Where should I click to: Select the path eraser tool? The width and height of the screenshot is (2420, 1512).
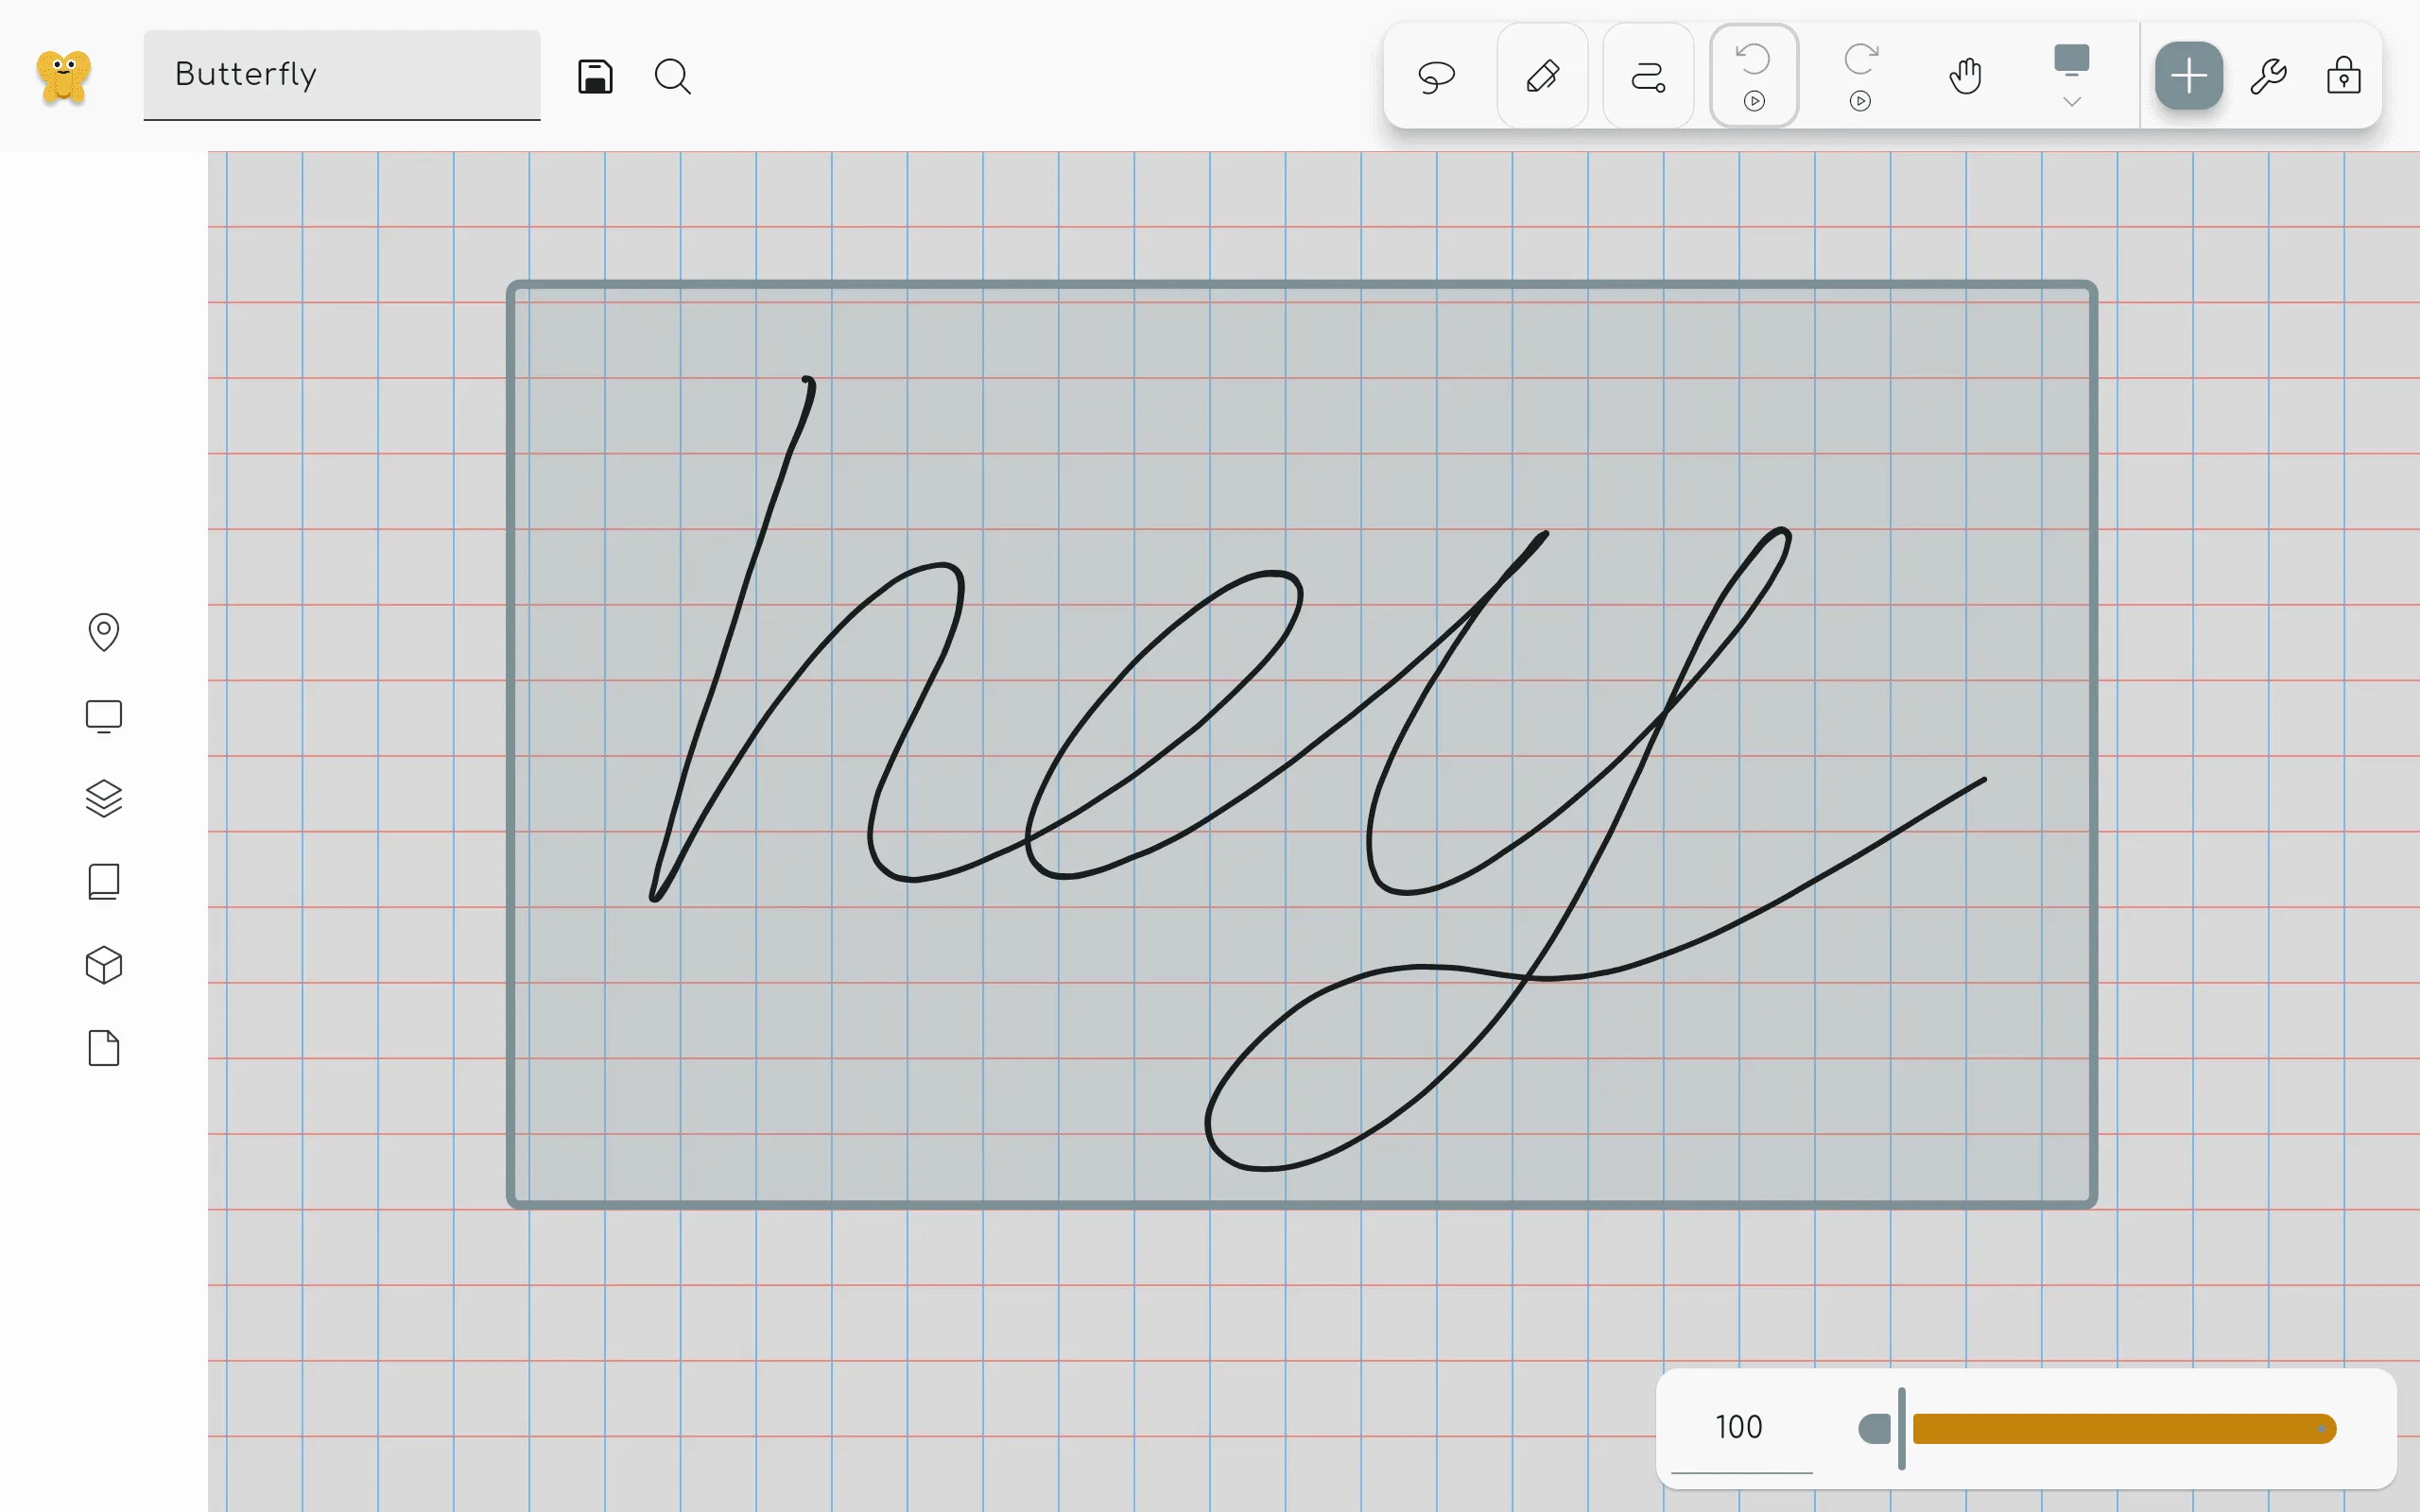pos(1647,76)
